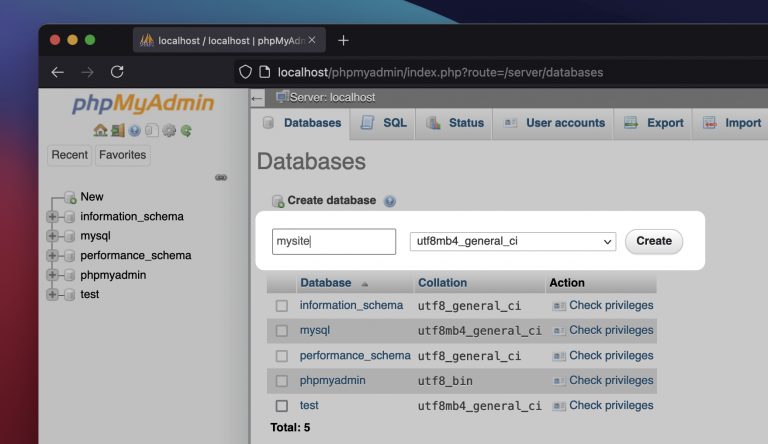
Task: Reload navigation panel with green refresh icon
Action: [x=186, y=130]
